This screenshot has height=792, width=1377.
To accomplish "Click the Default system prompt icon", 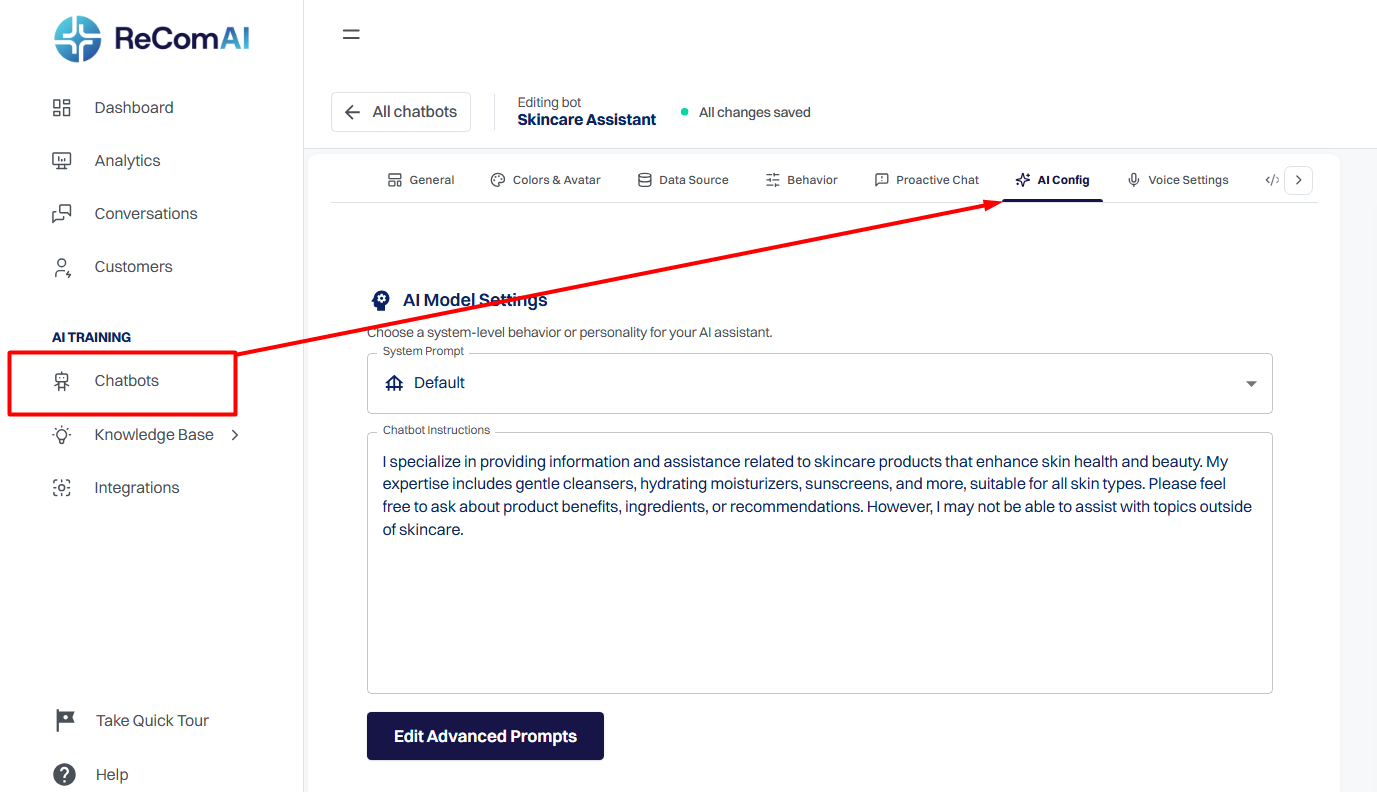I will tap(394, 383).
